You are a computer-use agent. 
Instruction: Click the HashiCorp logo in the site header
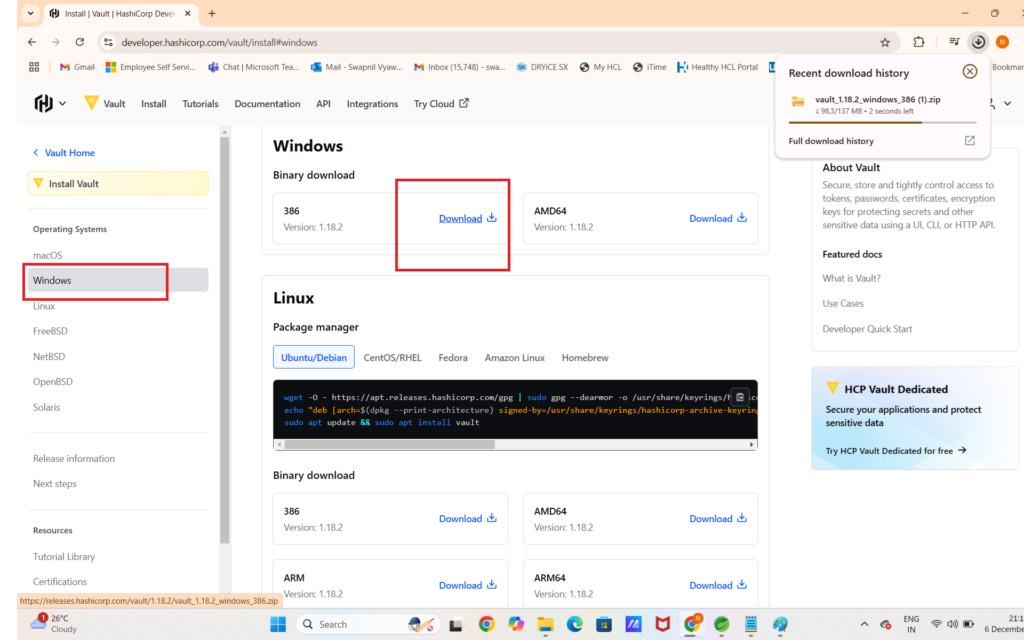point(44,103)
